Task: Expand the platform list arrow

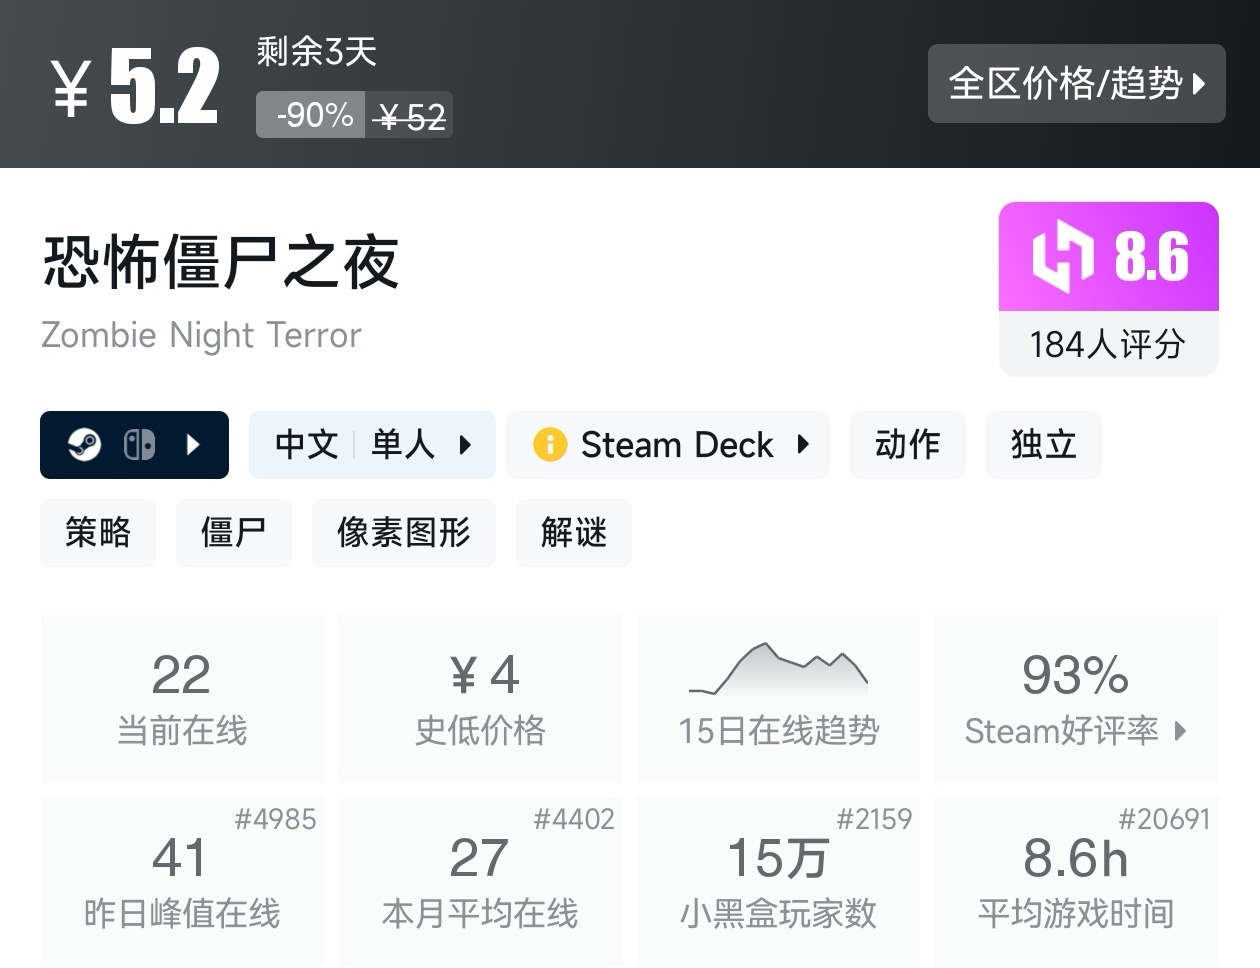Action: [x=194, y=444]
